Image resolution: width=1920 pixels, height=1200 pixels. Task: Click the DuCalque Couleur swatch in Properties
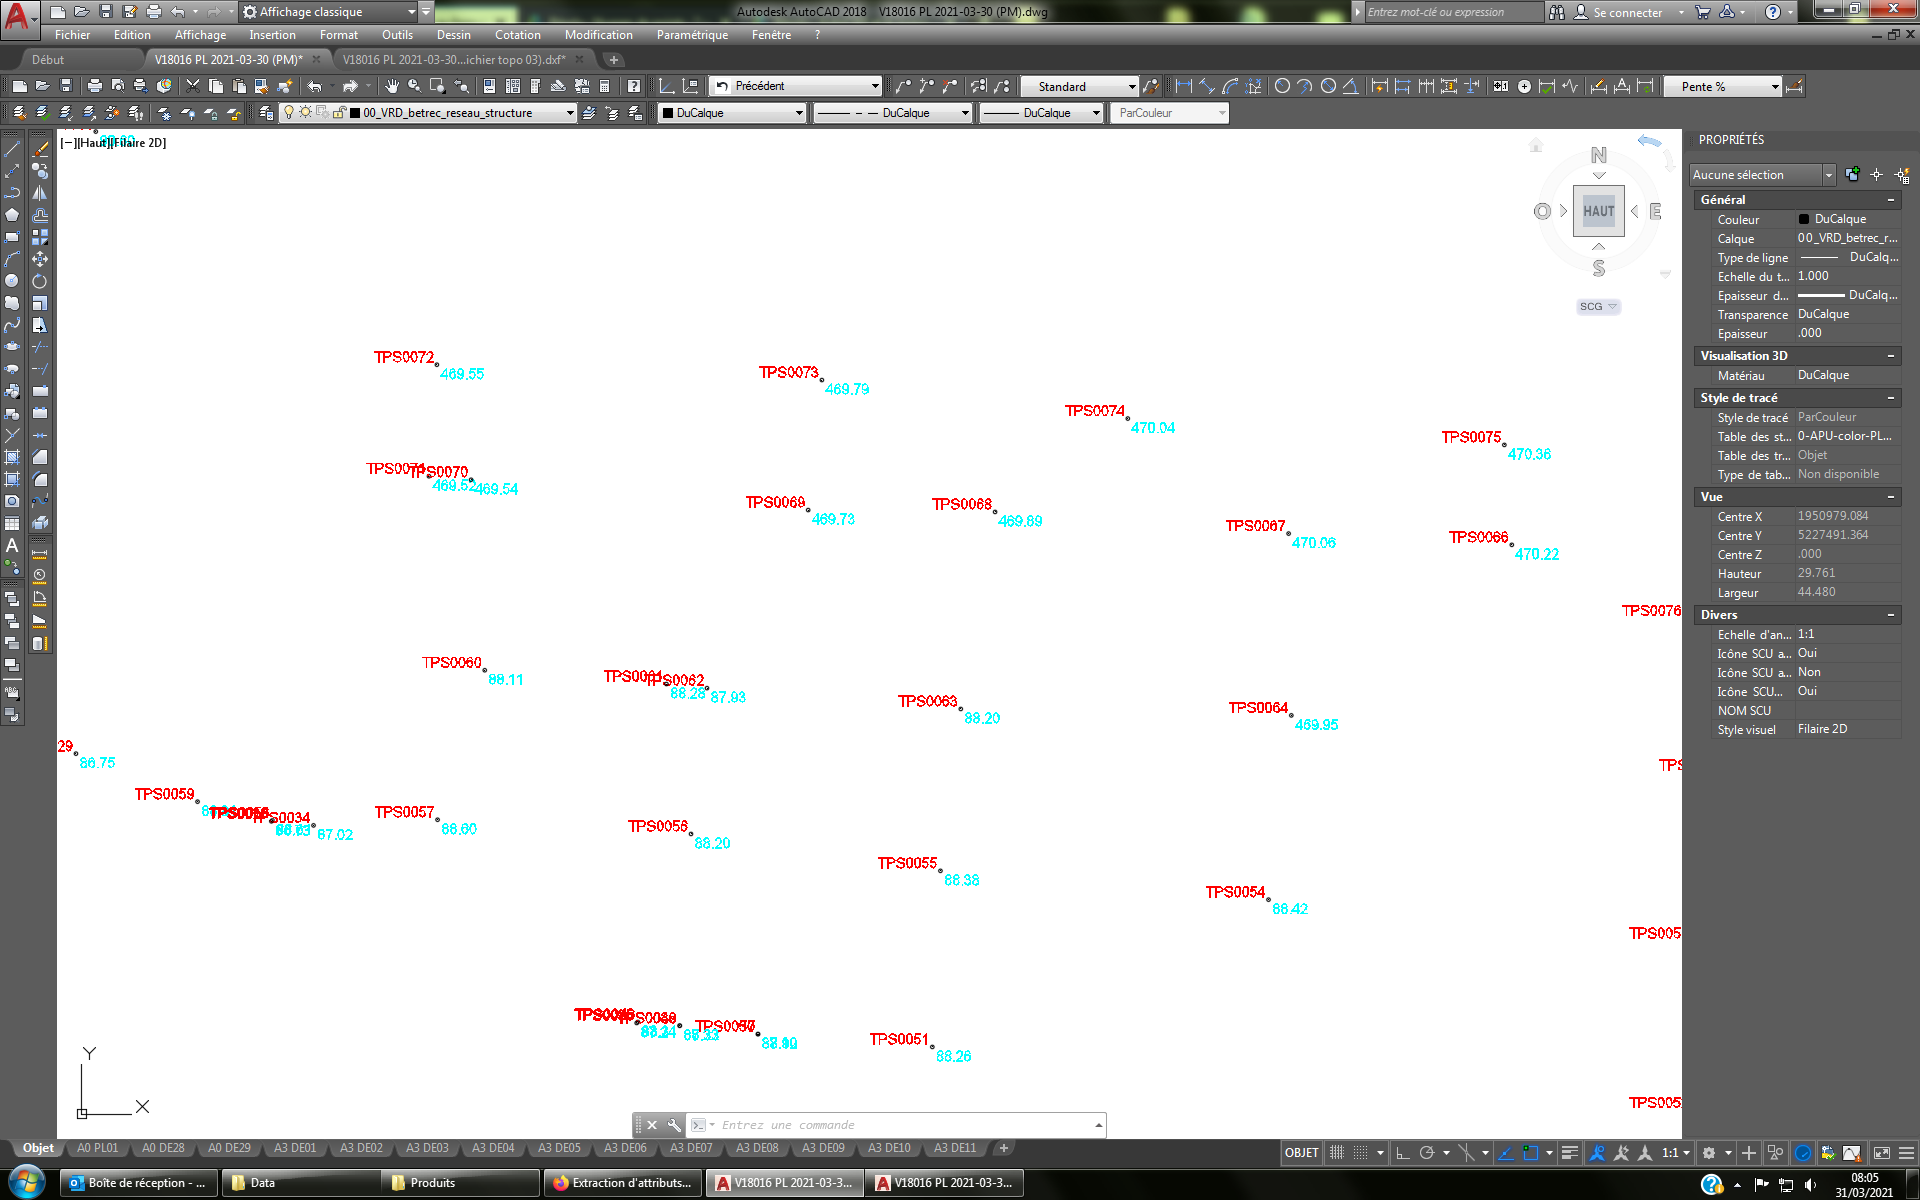coord(1803,219)
